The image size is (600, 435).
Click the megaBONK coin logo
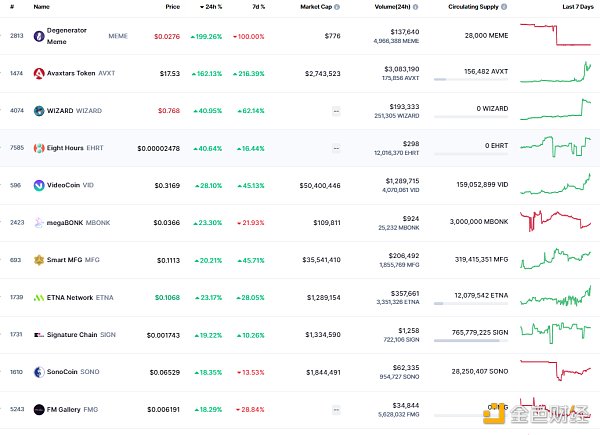(x=38, y=222)
